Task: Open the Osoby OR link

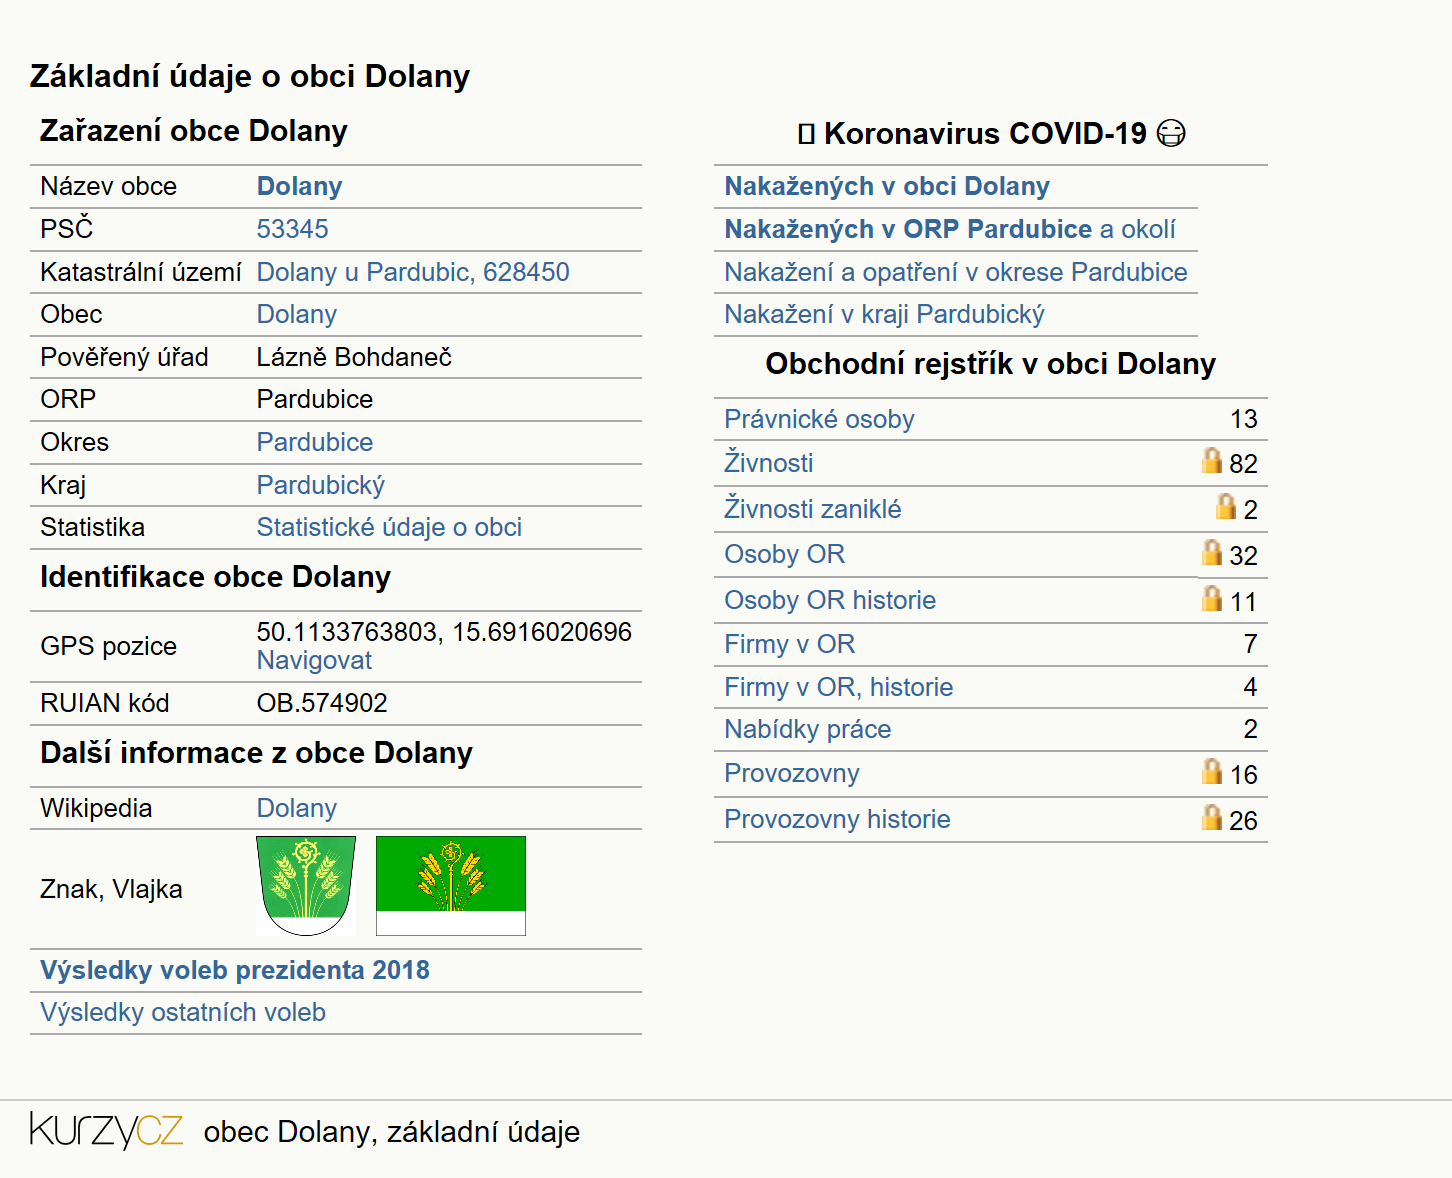Action: point(785,554)
